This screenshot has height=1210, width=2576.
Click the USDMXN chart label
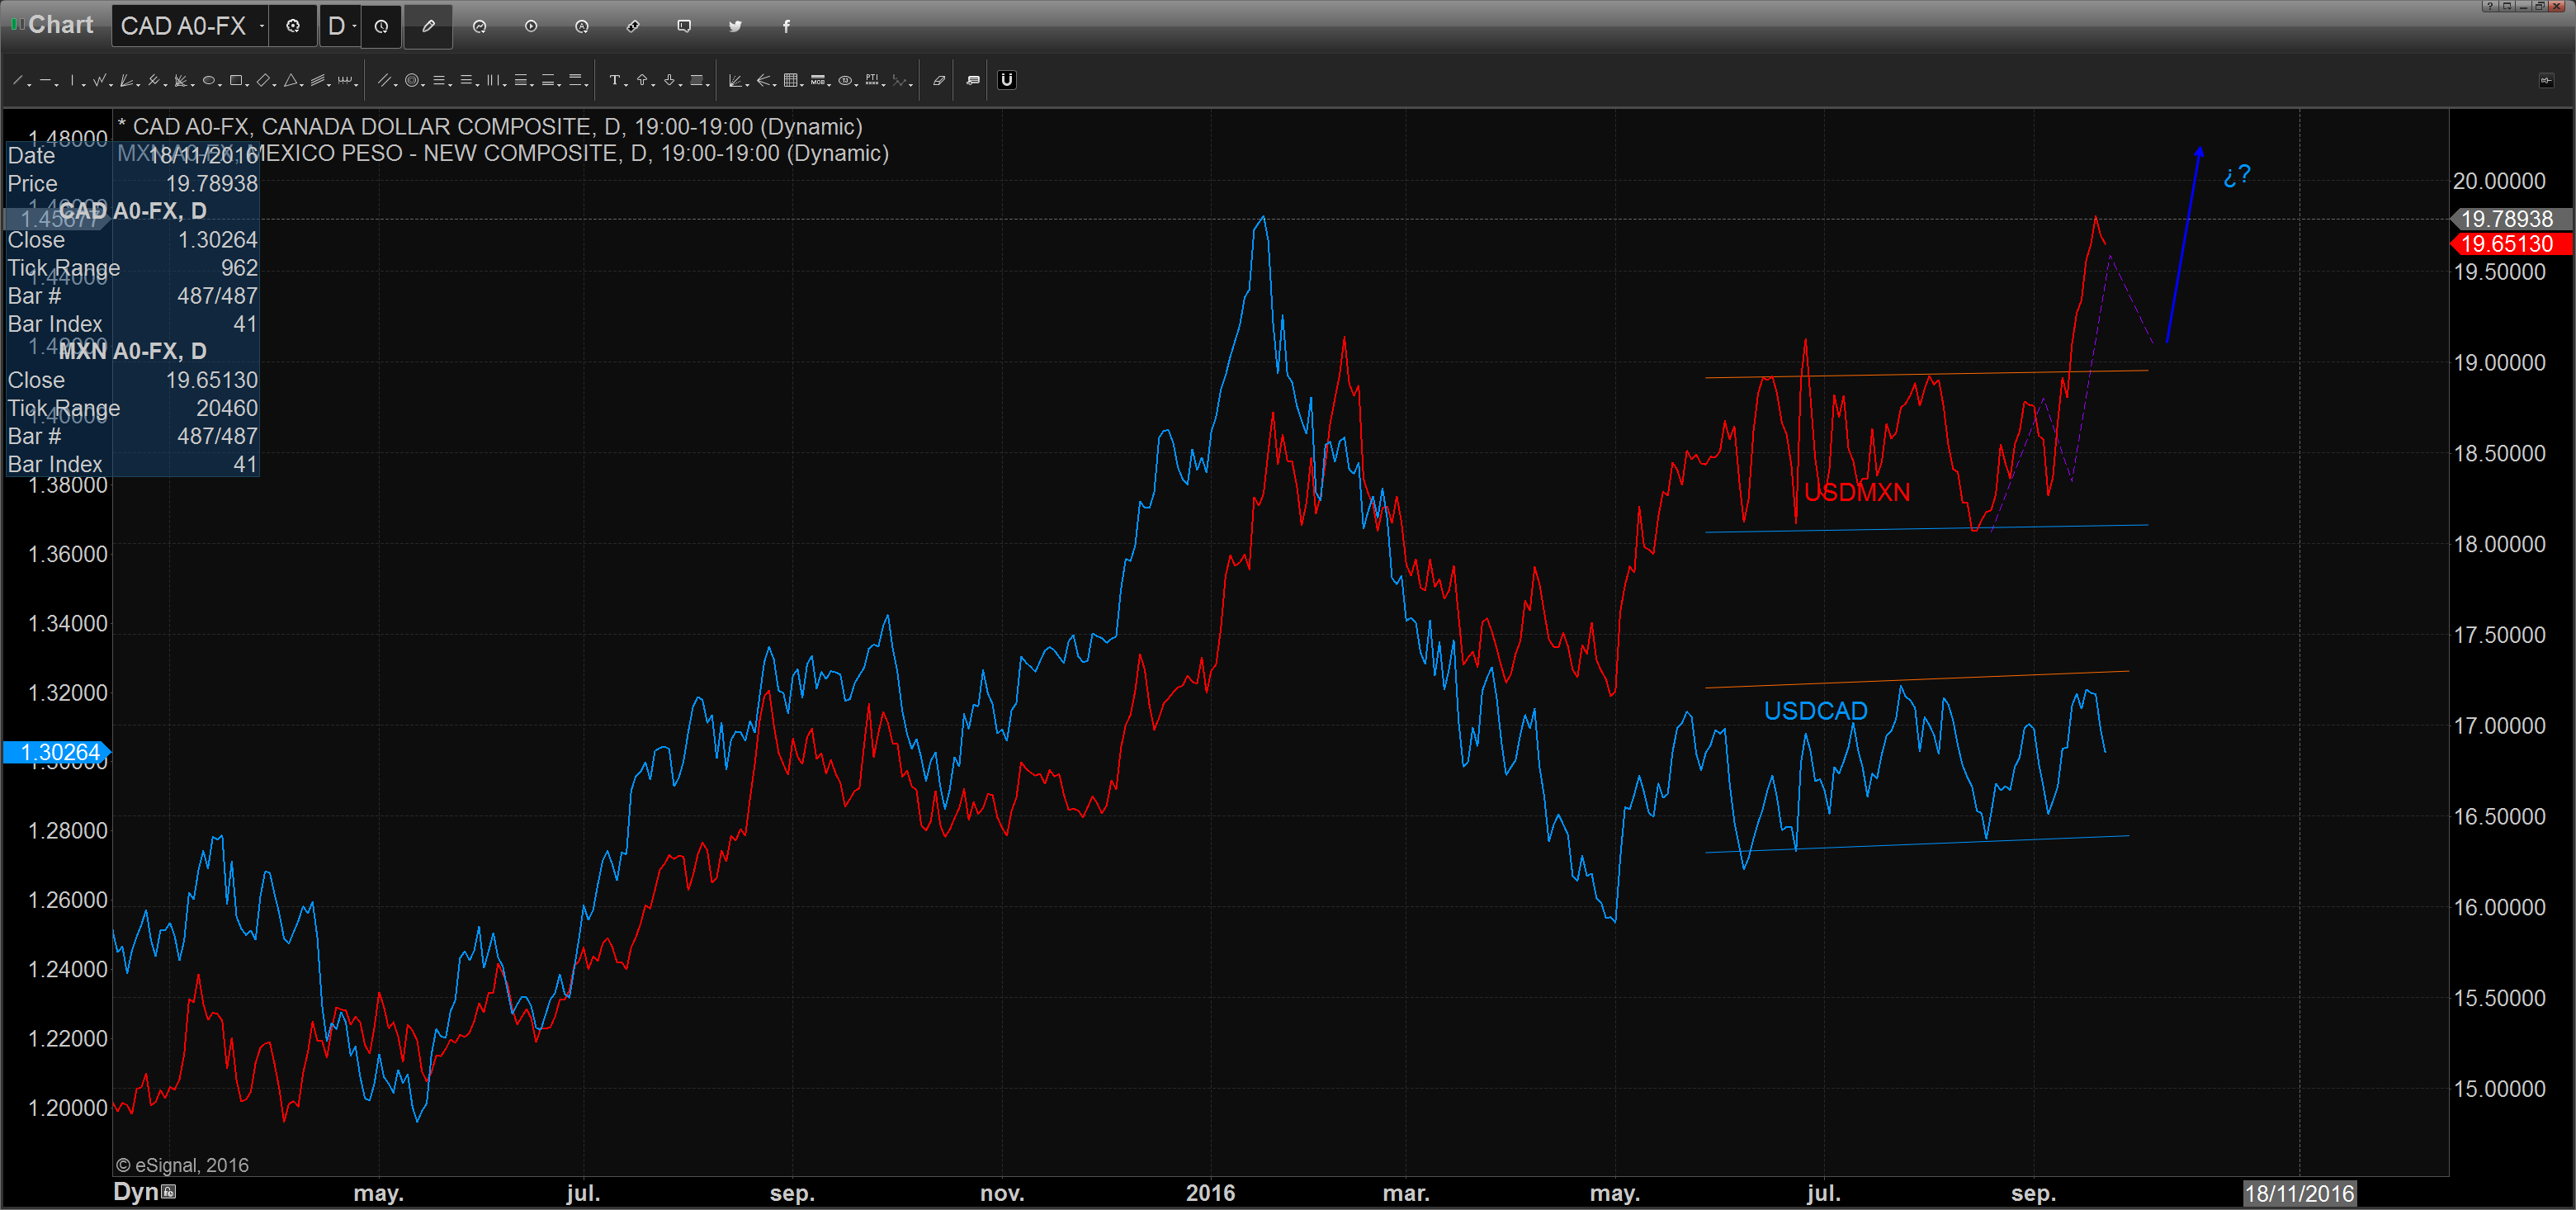coord(1857,492)
